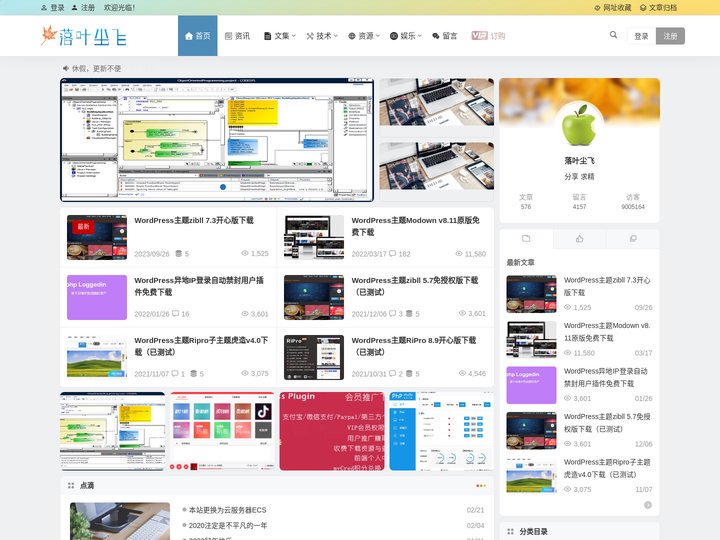Image resolution: width=720 pixels, height=540 pixels.
Task: Click the zibll 7.3 thumbnail with 最新 badge
Action: coord(97,237)
